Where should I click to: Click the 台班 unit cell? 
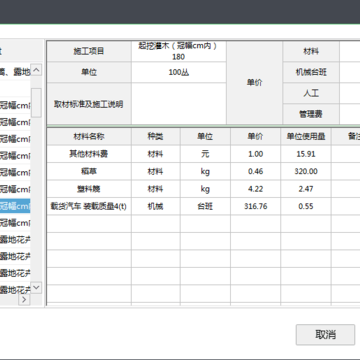tap(205, 206)
